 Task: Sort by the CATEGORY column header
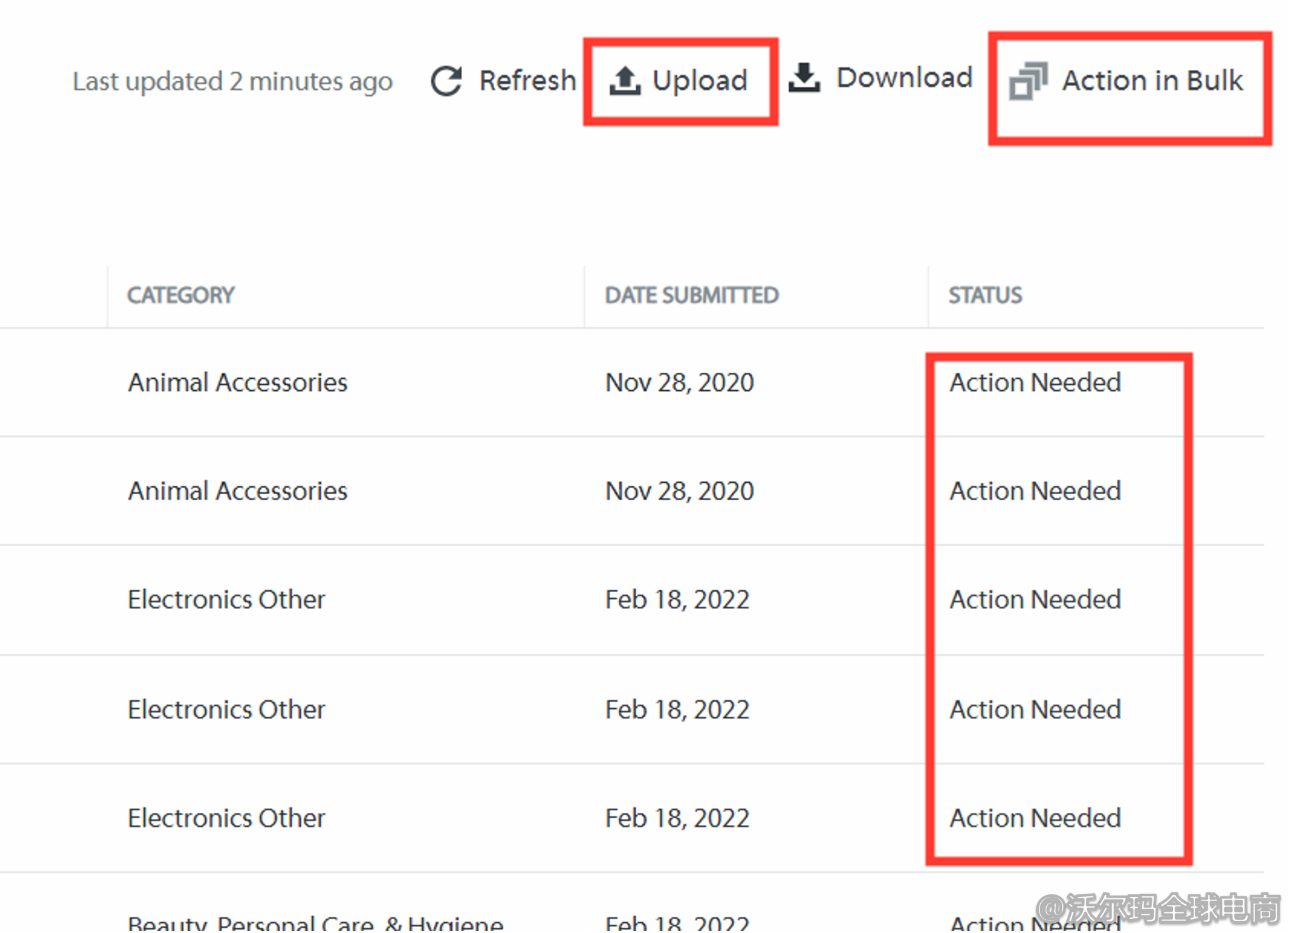pos(181,295)
